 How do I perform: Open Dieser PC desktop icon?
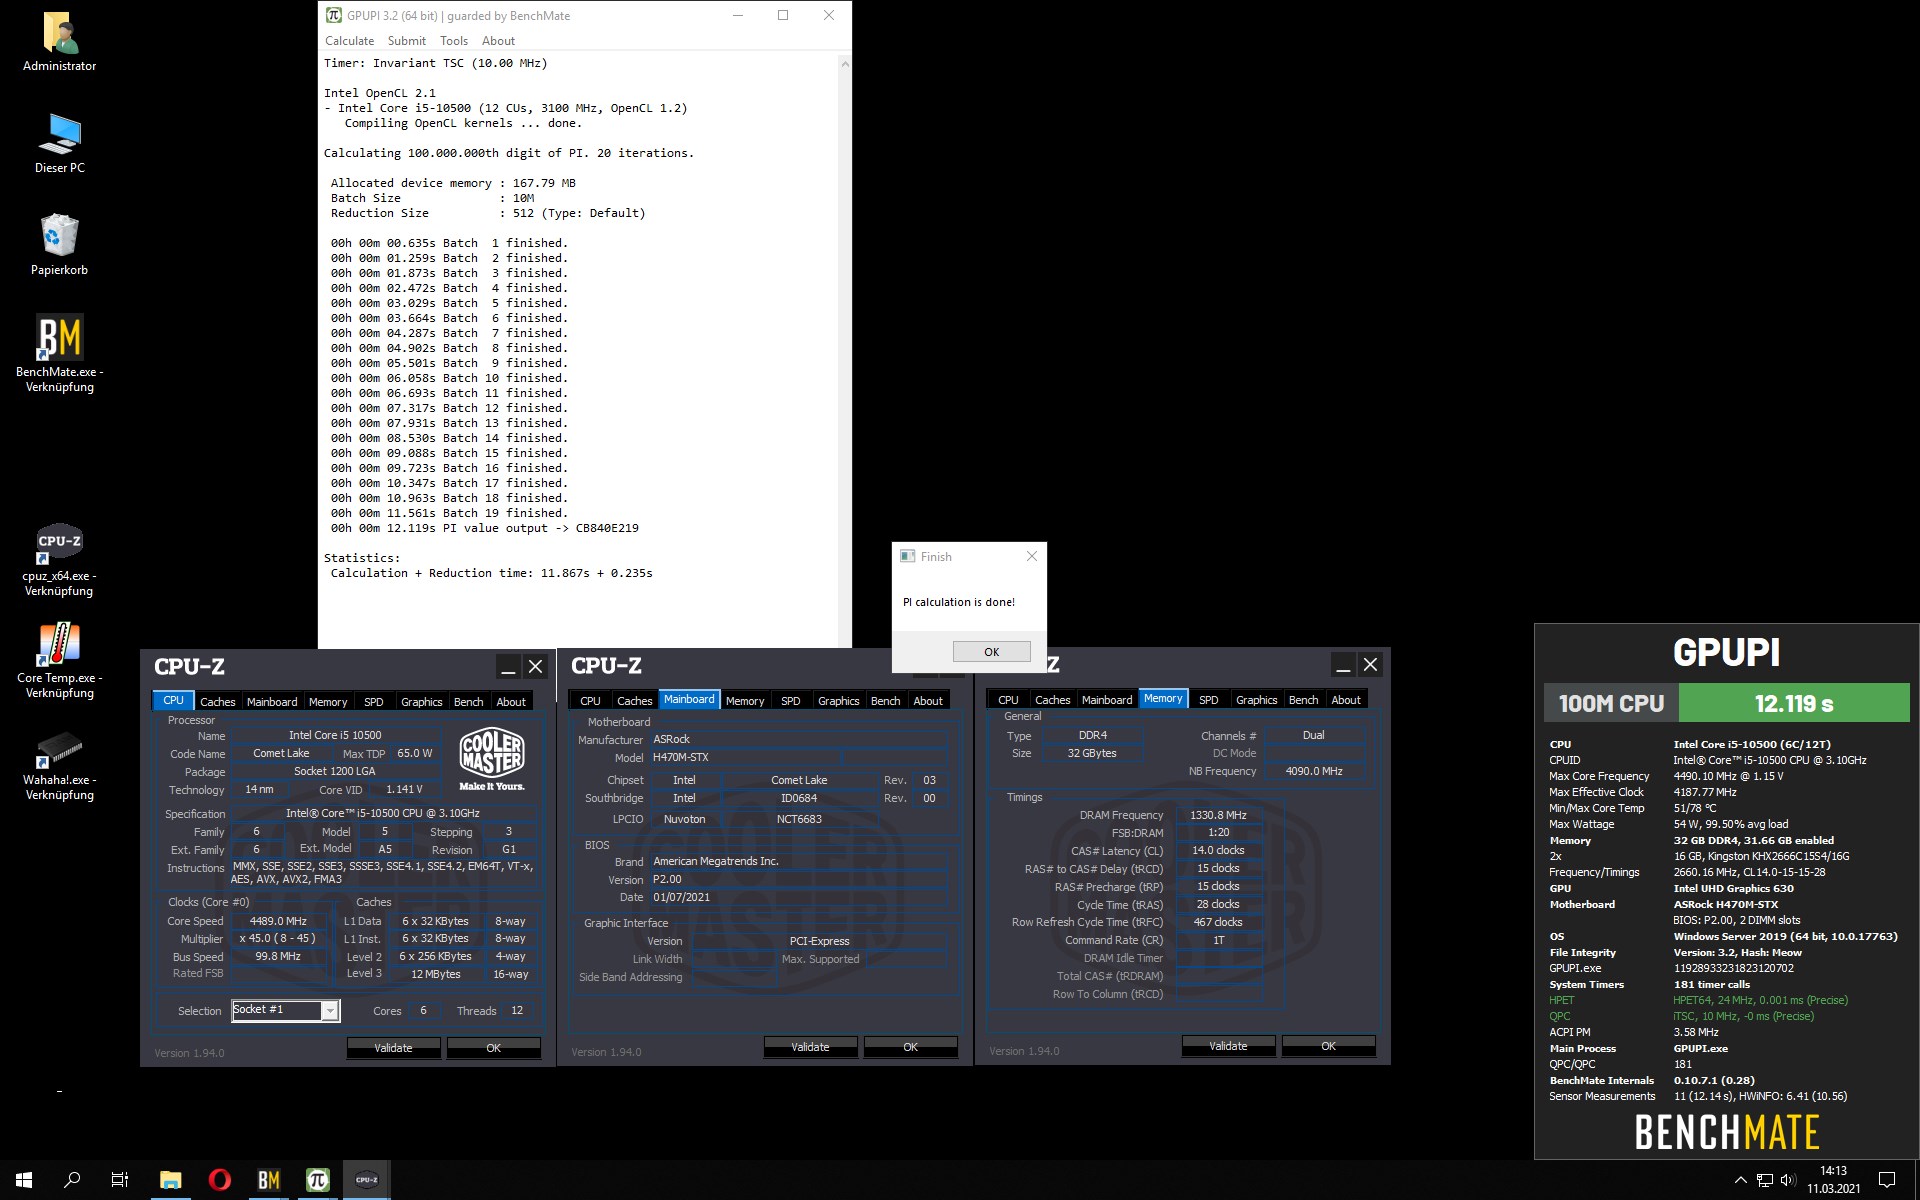(60, 143)
